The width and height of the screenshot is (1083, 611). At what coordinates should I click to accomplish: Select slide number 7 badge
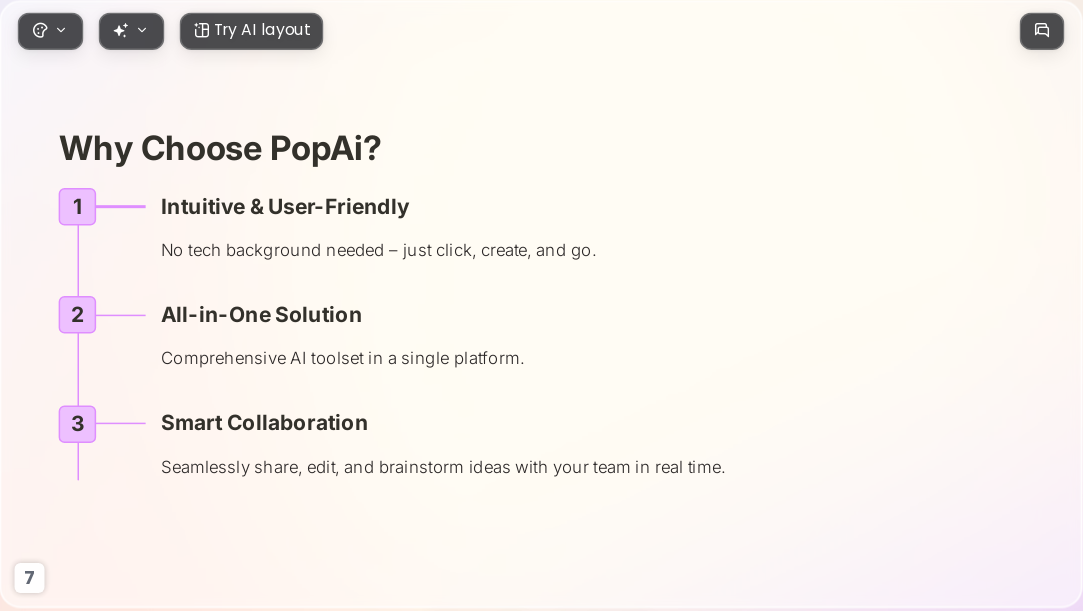(29, 578)
